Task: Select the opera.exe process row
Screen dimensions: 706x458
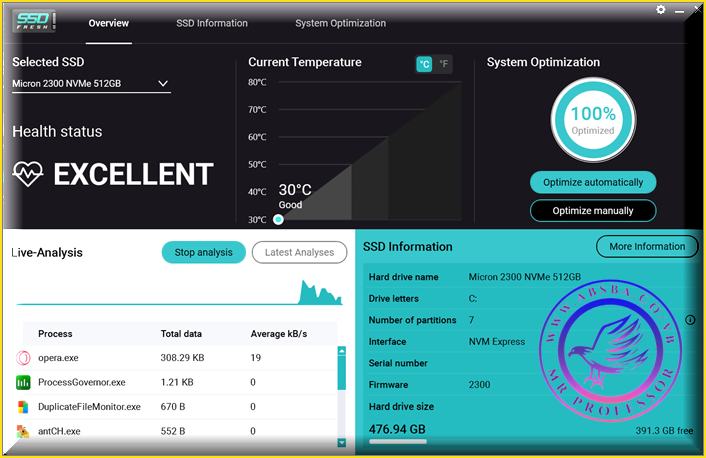Action: point(176,358)
